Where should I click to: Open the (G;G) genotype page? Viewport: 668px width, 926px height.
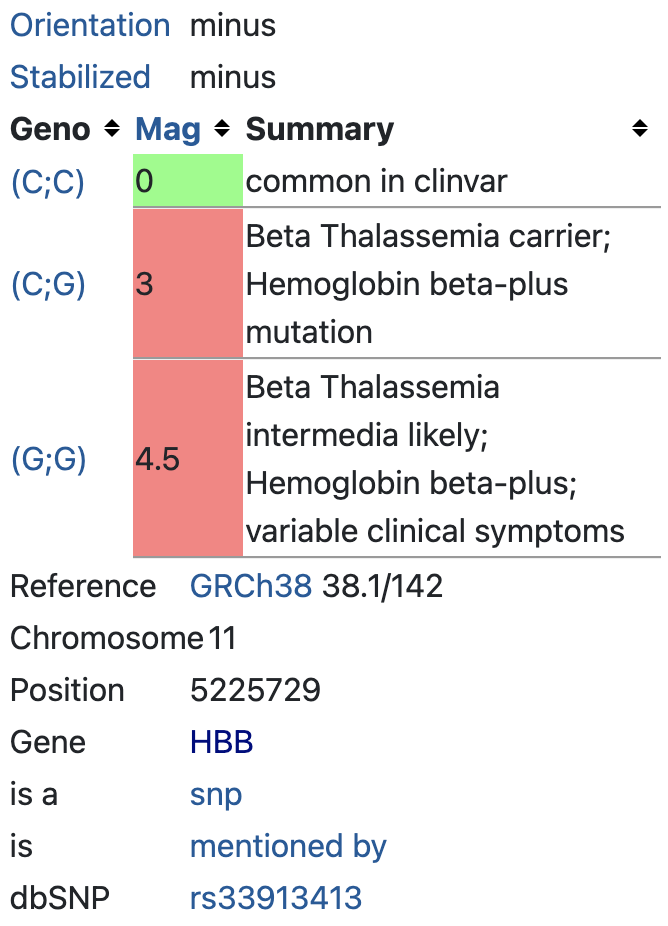[48, 459]
